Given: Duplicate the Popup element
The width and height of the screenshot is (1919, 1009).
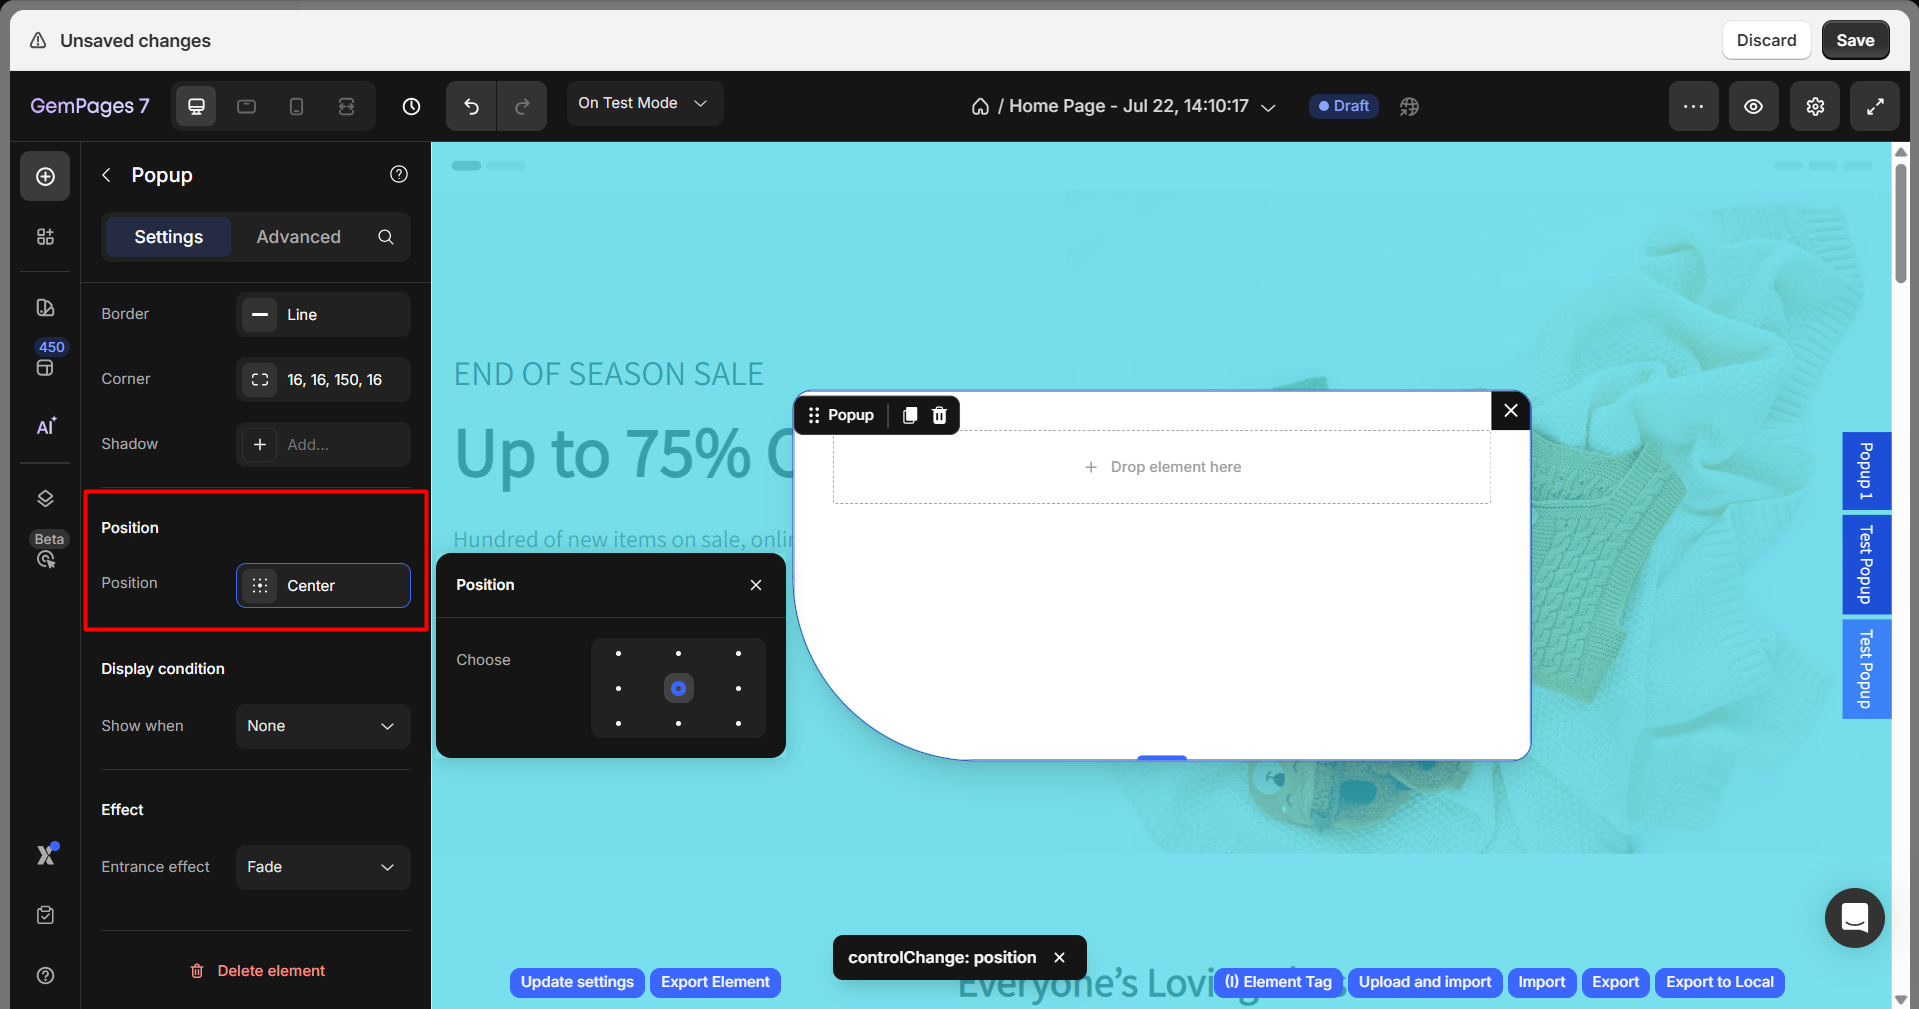Looking at the screenshot, I should (x=910, y=415).
